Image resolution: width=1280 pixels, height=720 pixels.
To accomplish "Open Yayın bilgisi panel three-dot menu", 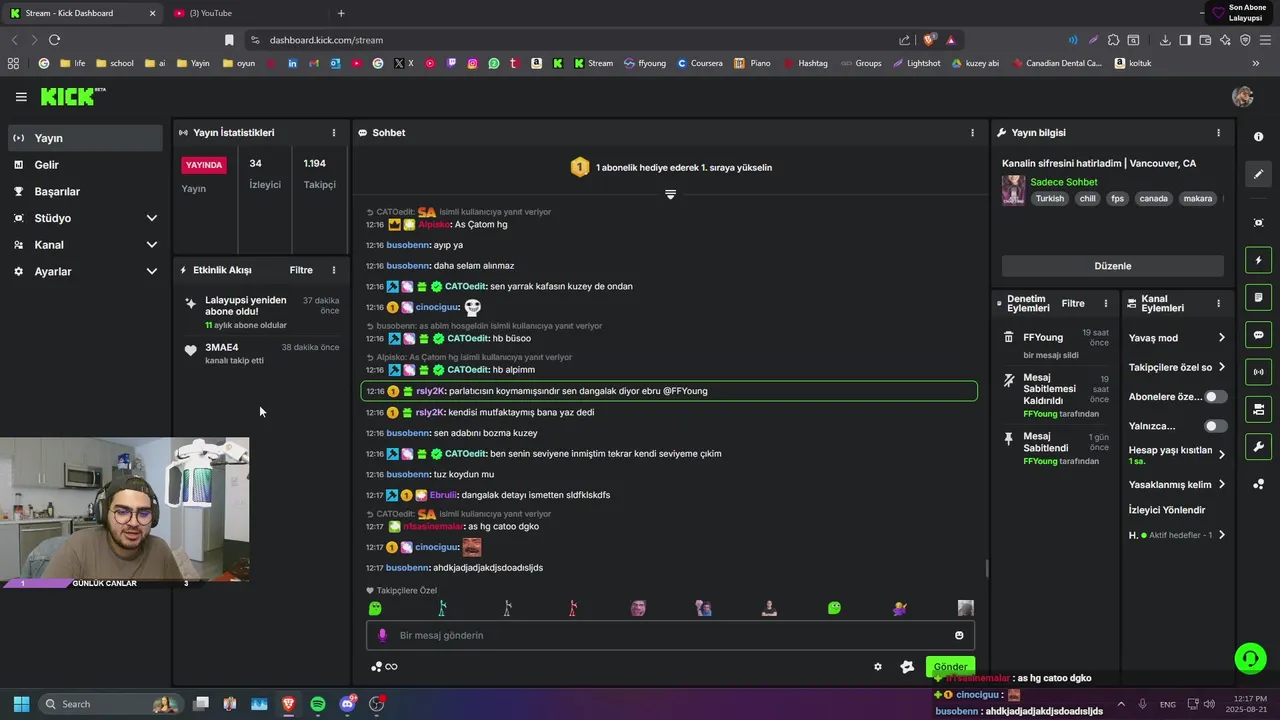I will [x=1218, y=132].
